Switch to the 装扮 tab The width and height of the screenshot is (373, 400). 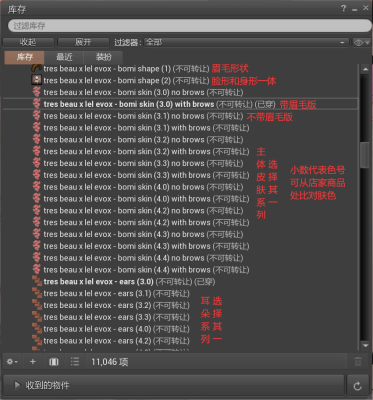coord(103,57)
